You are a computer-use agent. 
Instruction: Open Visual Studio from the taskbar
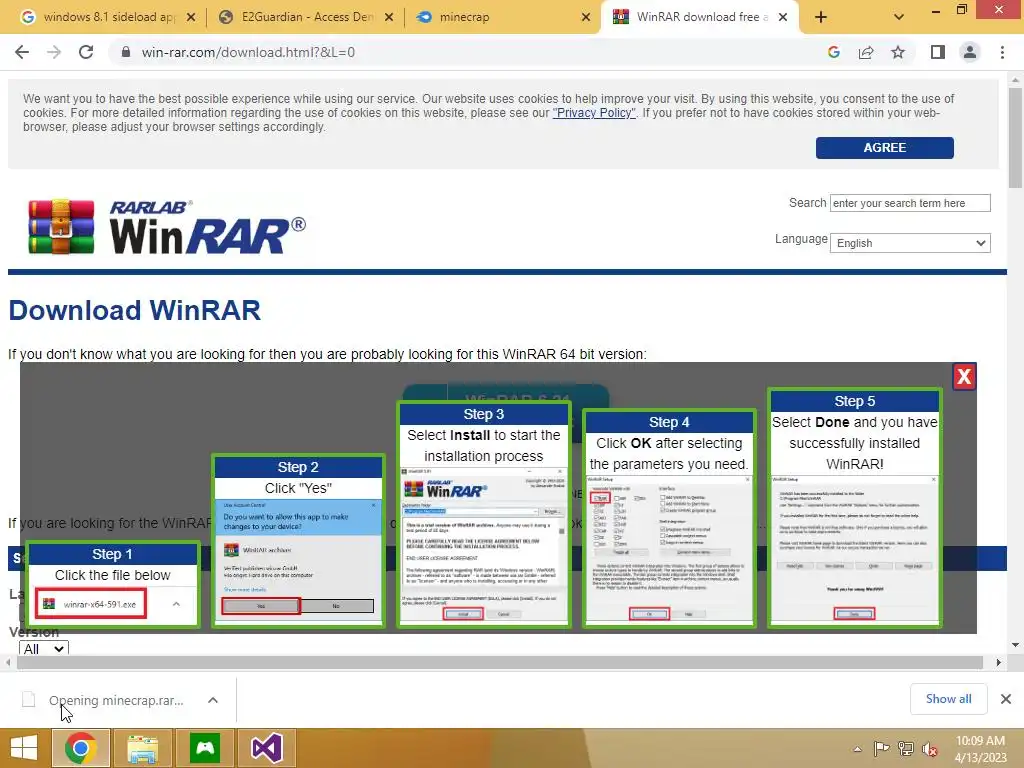pyautogui.click(x=266, y=748)
